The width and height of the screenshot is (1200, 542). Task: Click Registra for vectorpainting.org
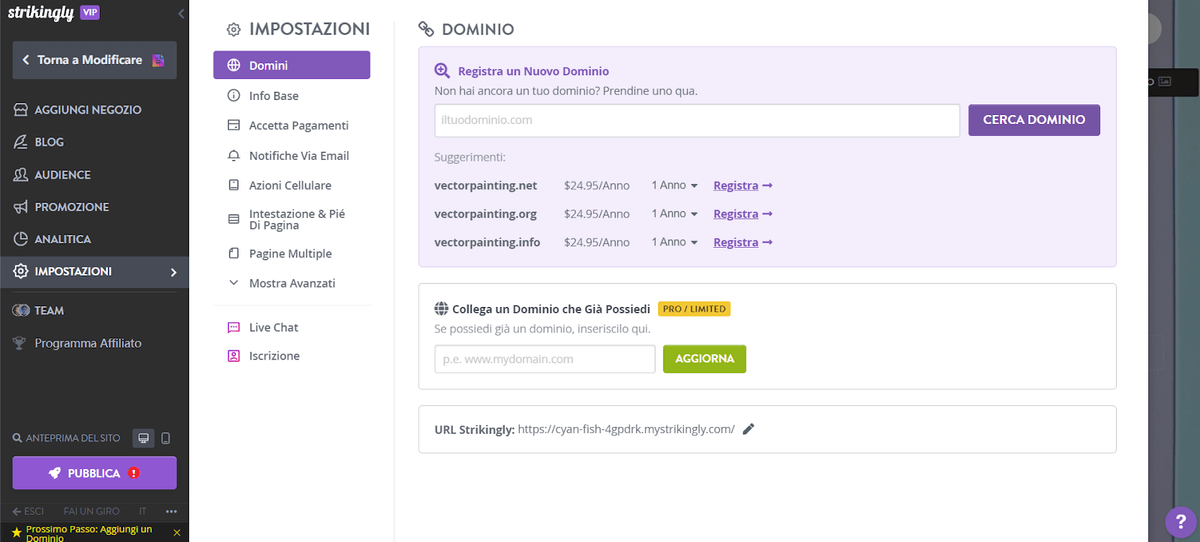743,214
